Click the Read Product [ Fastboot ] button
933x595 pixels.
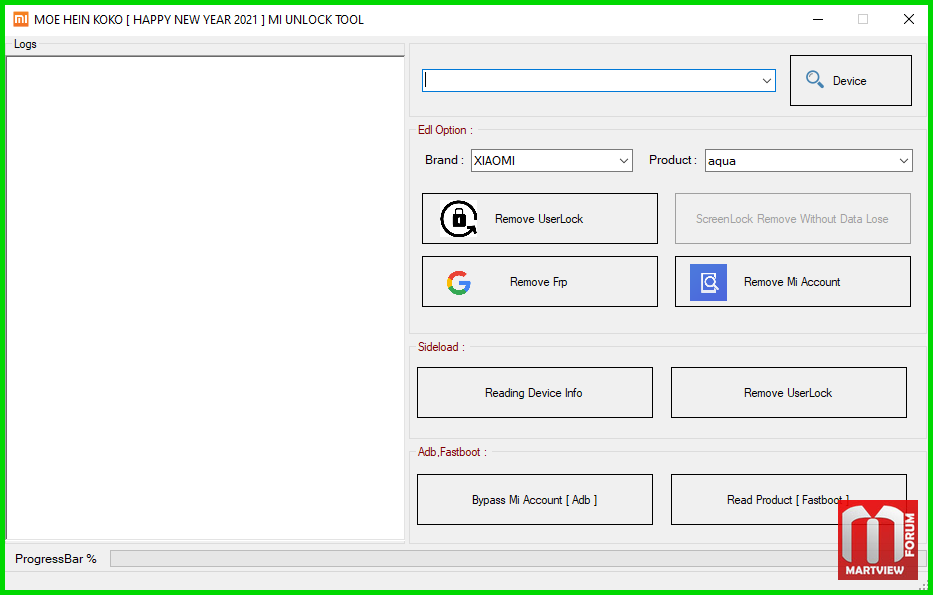(x=788, y=500)
